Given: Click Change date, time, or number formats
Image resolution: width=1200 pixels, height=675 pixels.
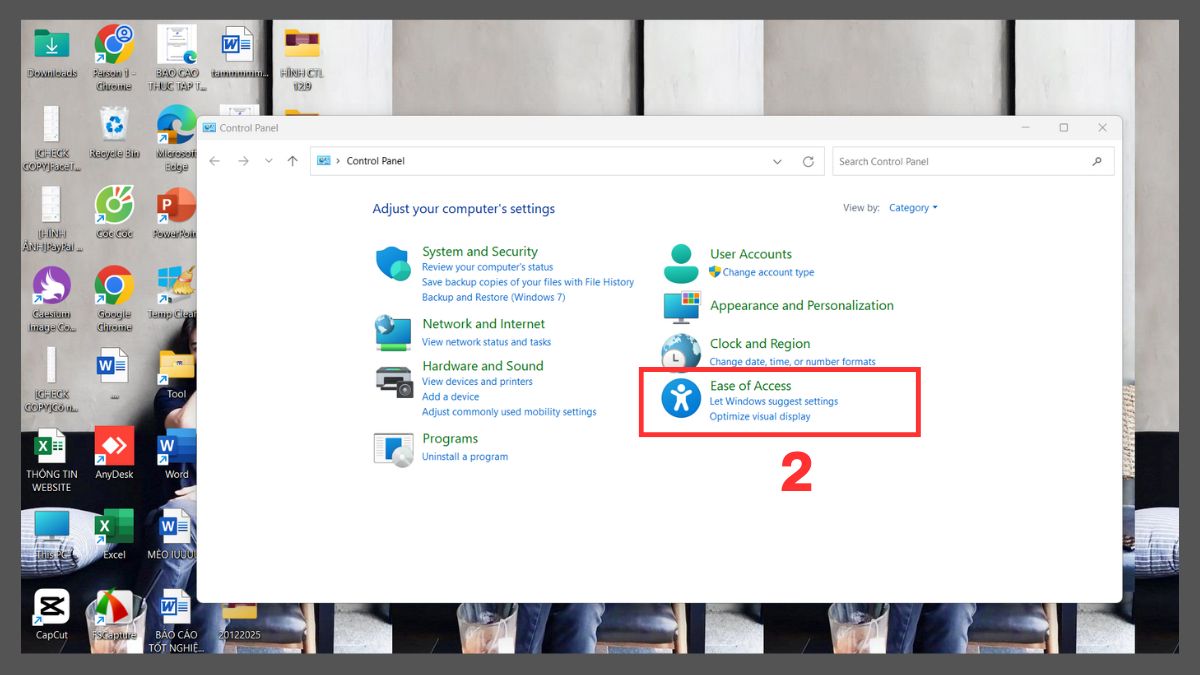Looking at the screenshot, I should [x=792, y=362].
